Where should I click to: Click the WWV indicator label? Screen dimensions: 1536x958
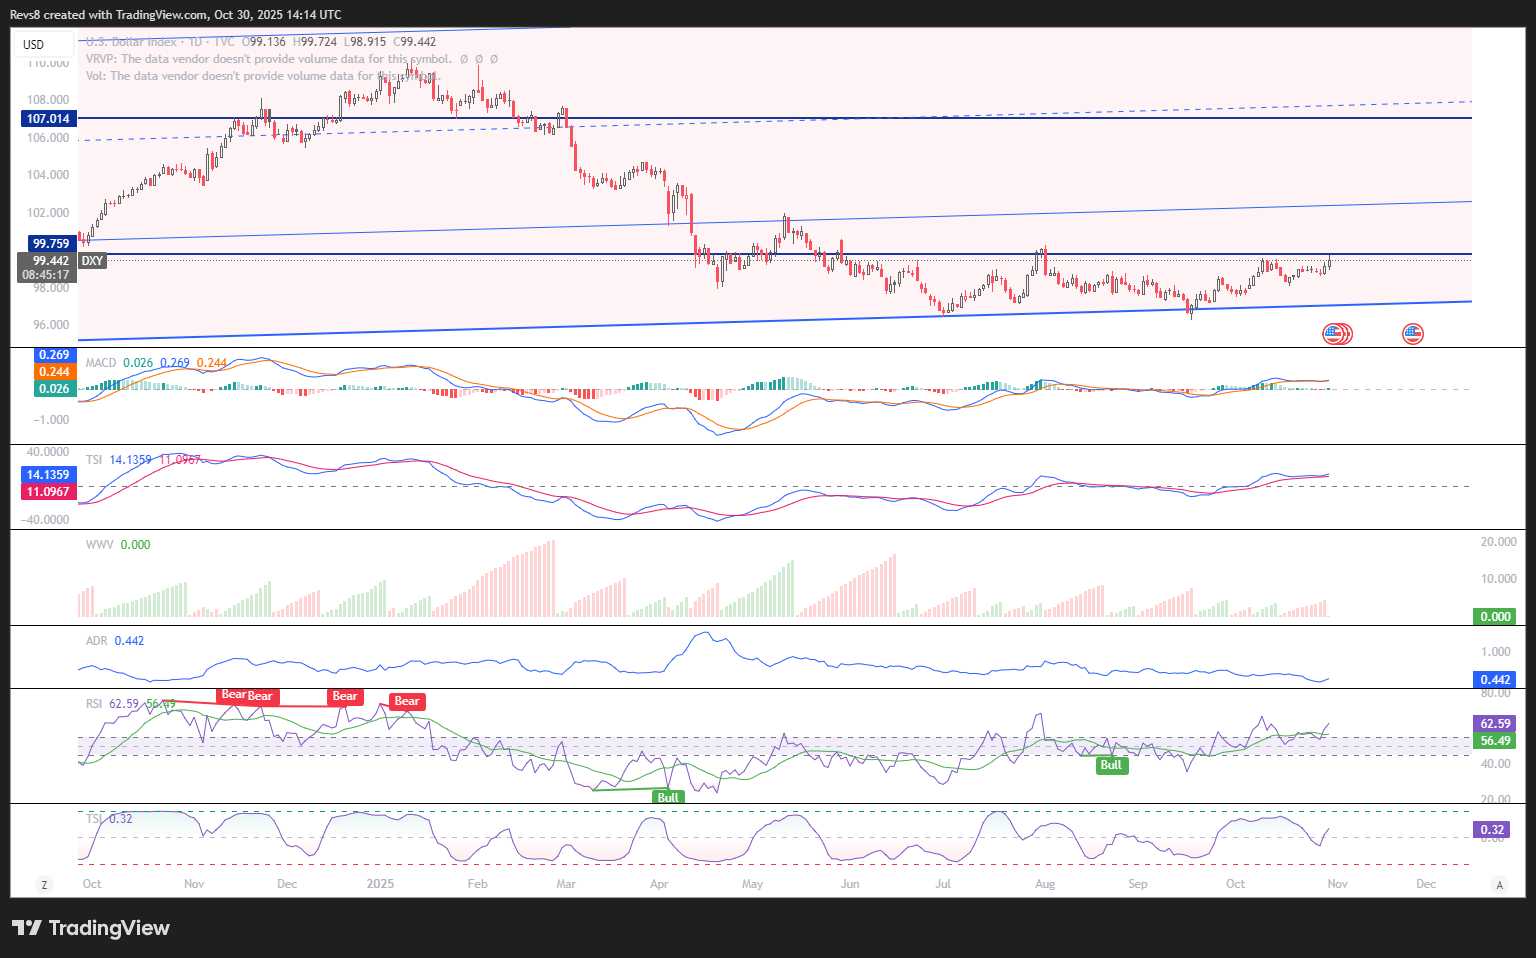tap(99, 545)
